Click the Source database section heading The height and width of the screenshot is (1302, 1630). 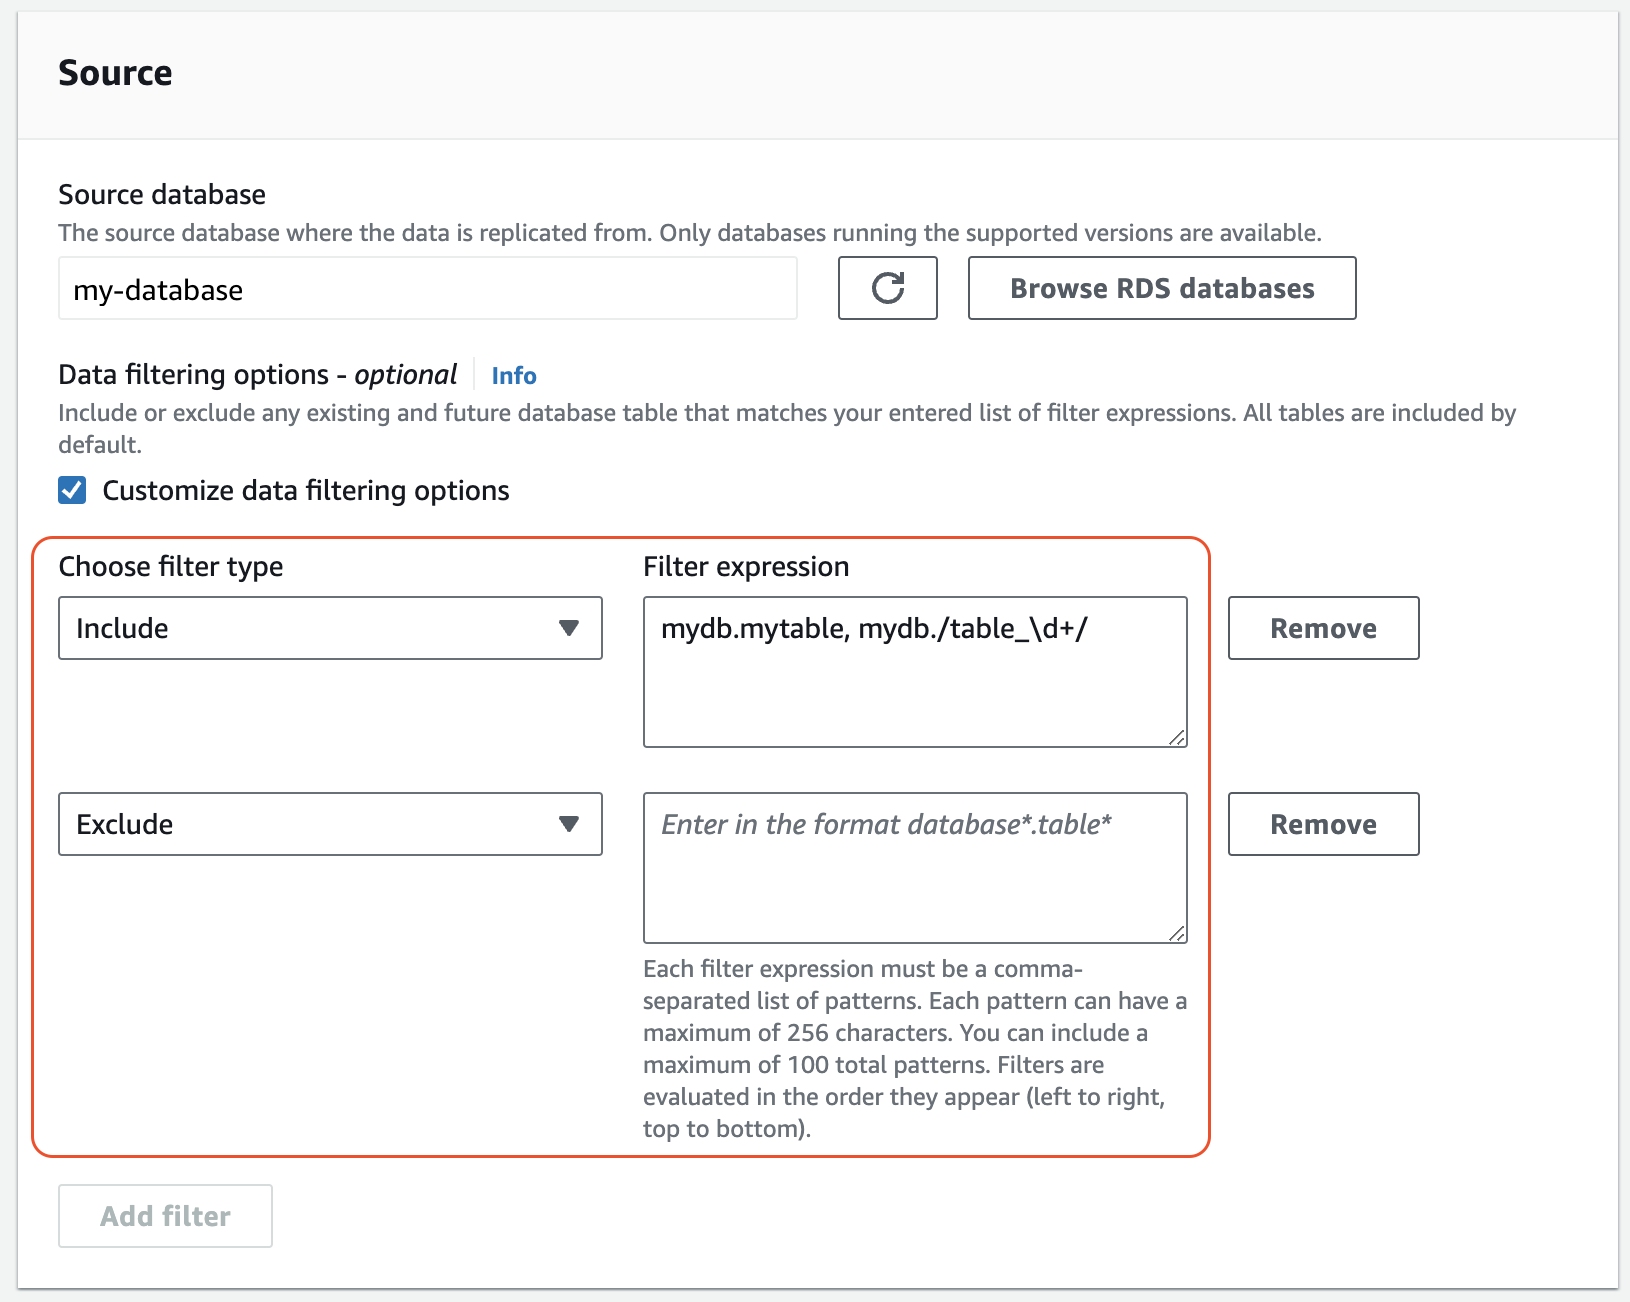click(161, 194)
